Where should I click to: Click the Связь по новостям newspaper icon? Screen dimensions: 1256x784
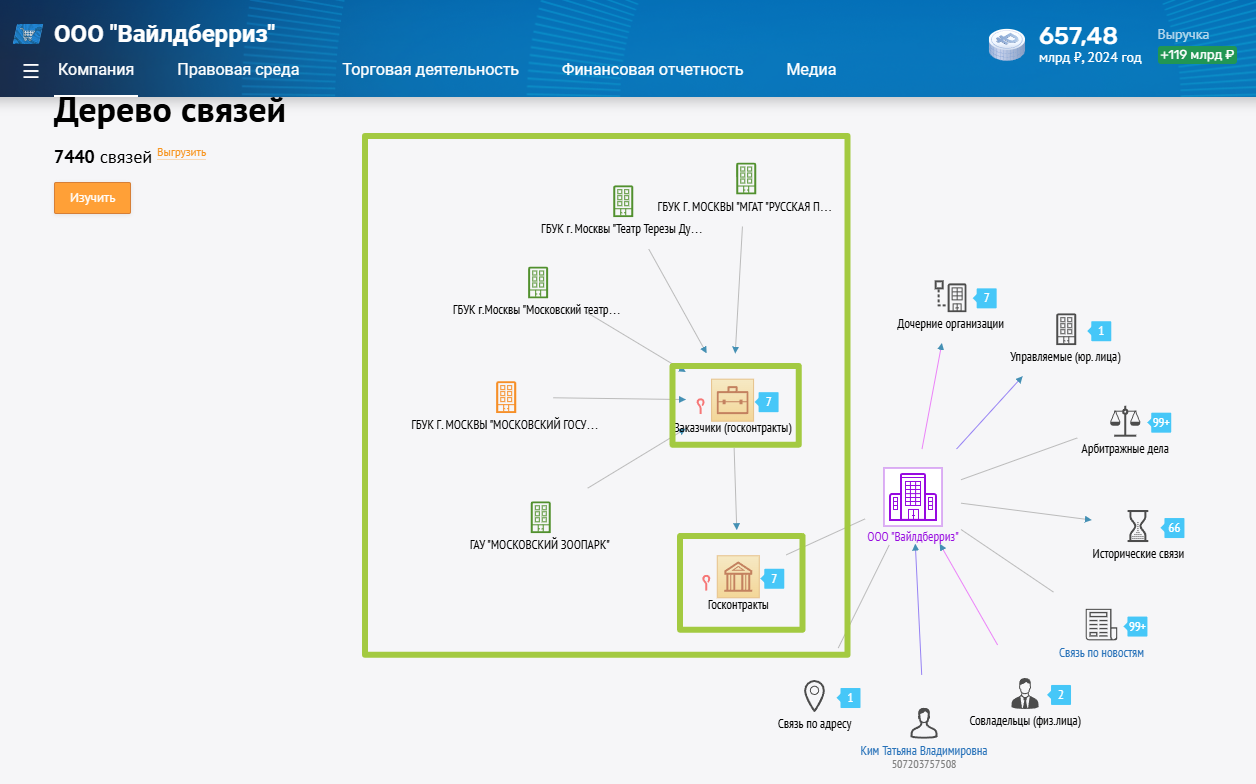[x=1101, y=625]
